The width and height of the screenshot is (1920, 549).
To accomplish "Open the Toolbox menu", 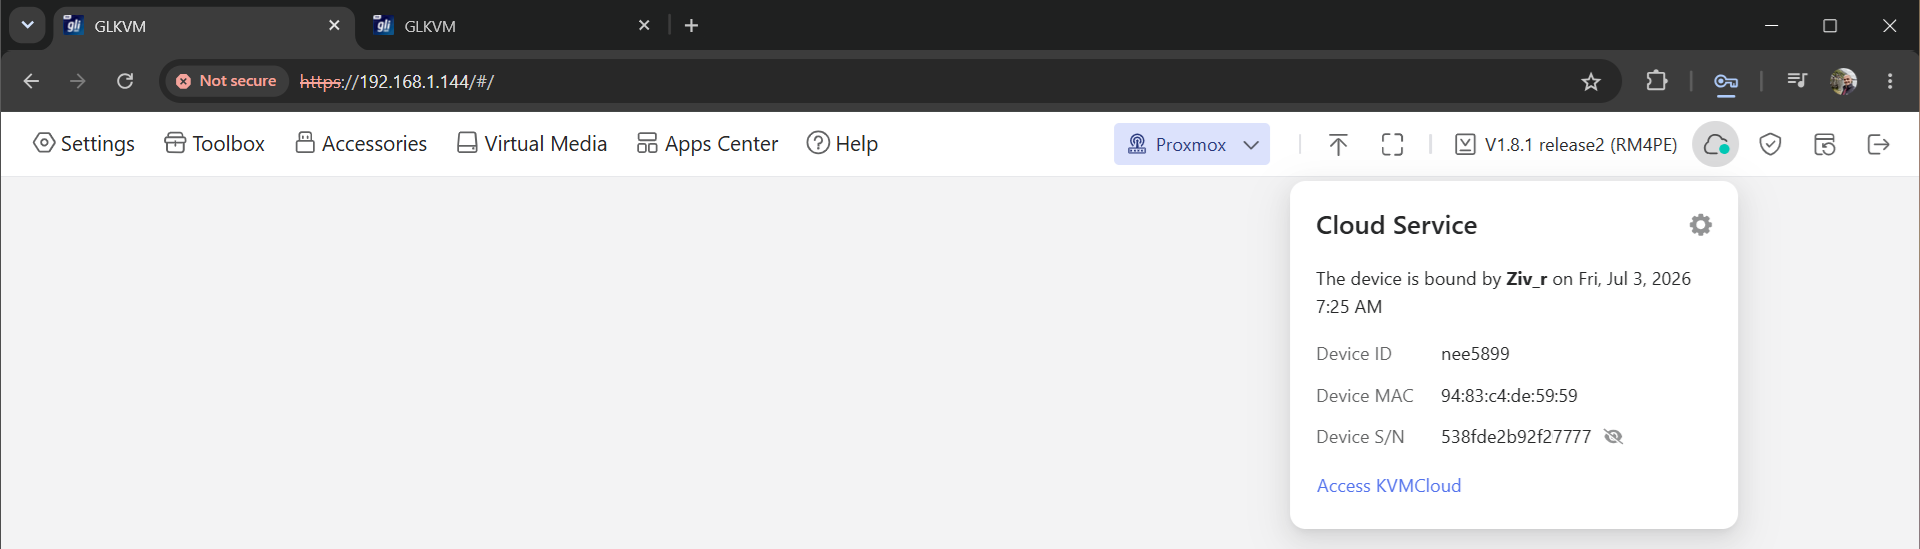I will coord(214,144).
